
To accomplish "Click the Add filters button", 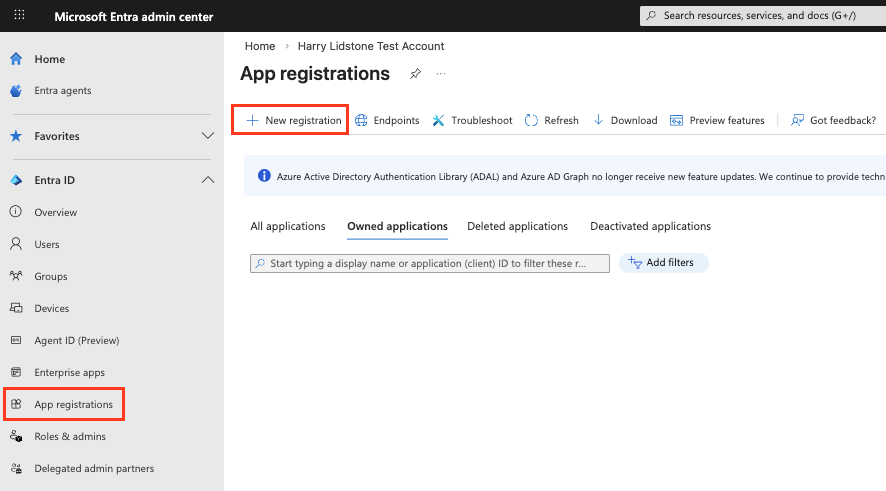I will pyautogui.click(x=663, y=263).
